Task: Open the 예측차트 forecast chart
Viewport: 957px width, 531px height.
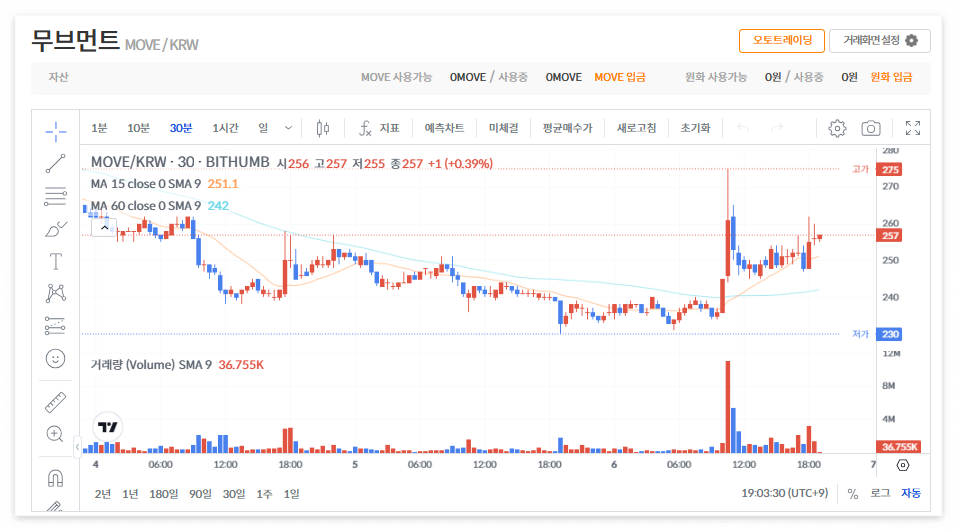Action: click(x=444, y=128)
